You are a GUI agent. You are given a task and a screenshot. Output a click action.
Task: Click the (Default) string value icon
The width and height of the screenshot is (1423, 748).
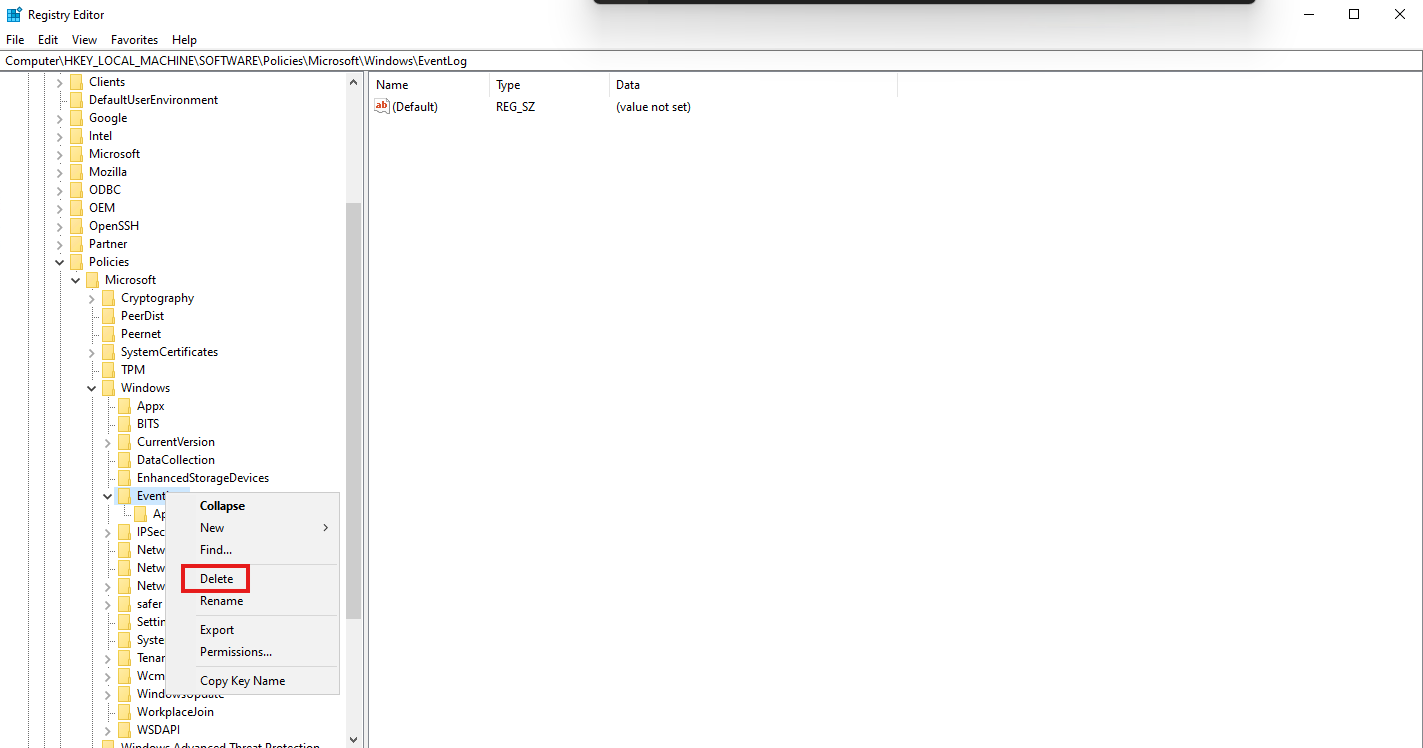382,106
